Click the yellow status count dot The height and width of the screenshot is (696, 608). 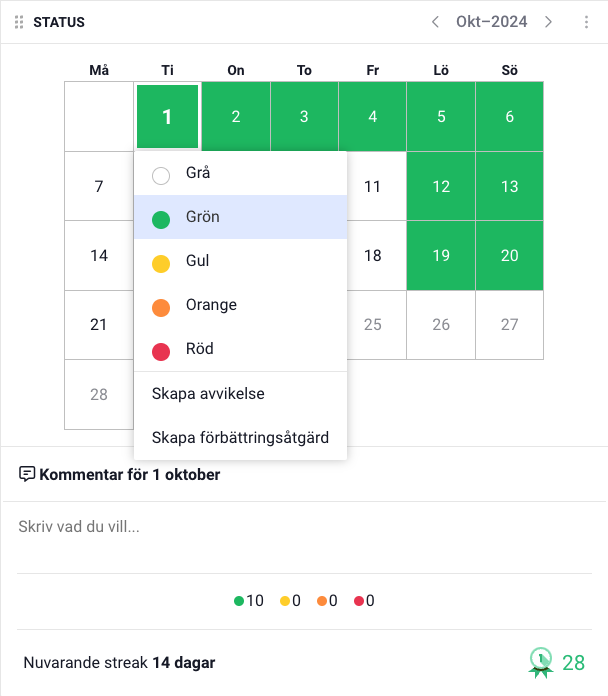(x=285, y=601)
